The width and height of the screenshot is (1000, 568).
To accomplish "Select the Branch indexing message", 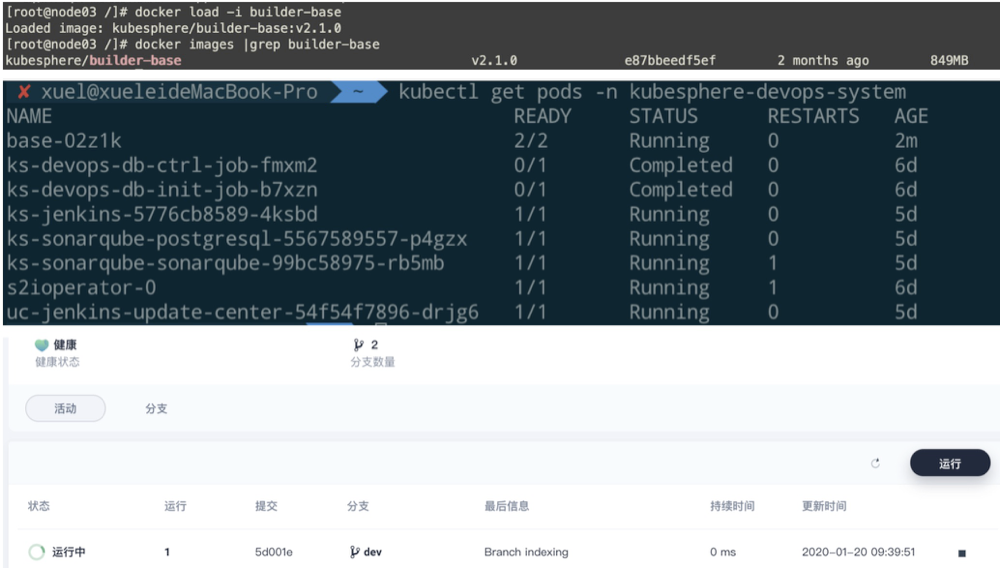I will [526, 552].
